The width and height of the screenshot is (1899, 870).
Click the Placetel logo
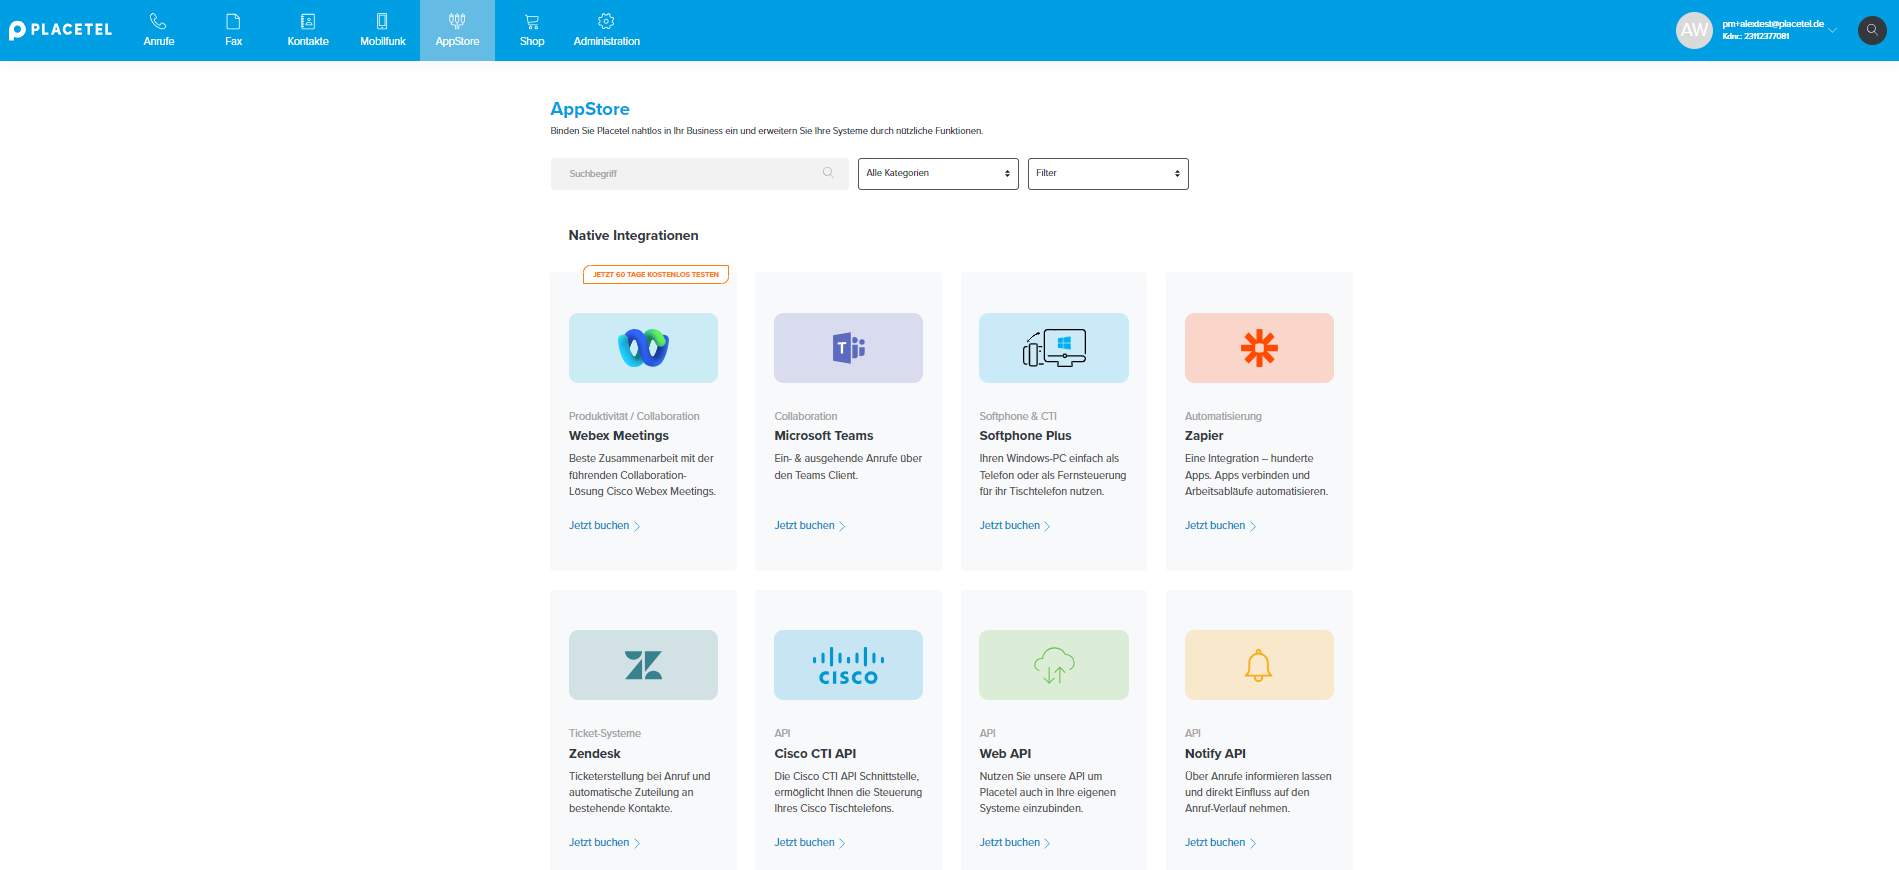(x=60, y=30)
